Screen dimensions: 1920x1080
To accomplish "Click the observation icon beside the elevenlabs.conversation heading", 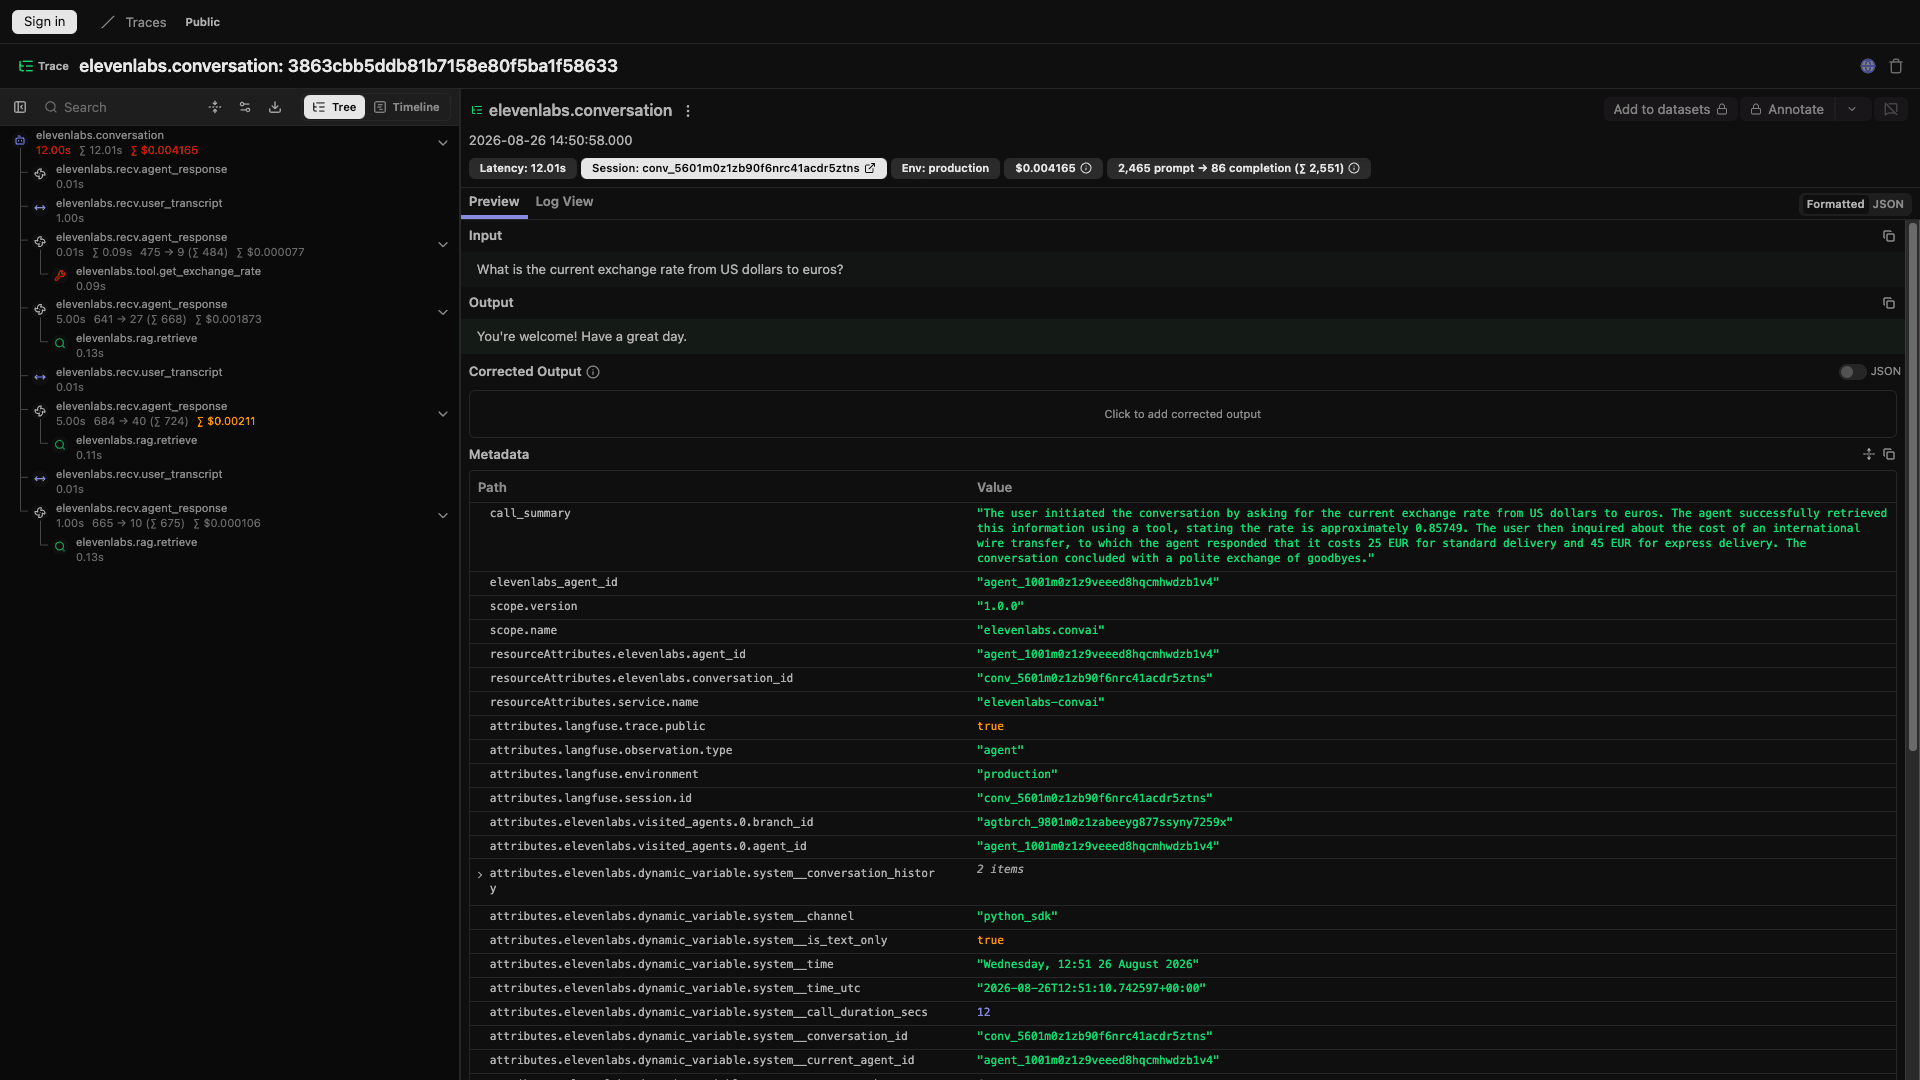I will click(477, 110).
